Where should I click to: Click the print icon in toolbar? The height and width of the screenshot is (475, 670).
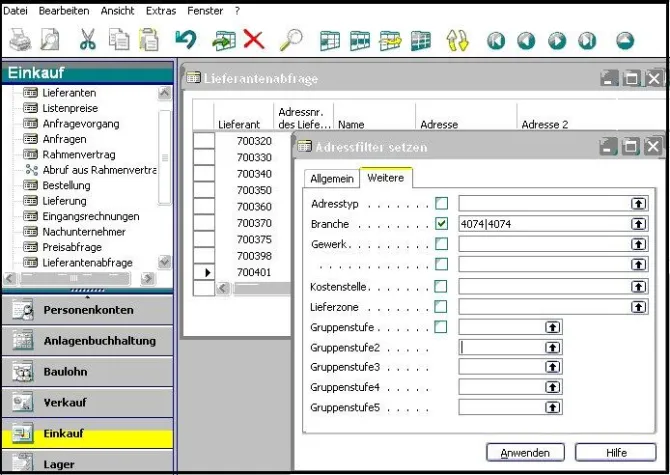point(19,40)
